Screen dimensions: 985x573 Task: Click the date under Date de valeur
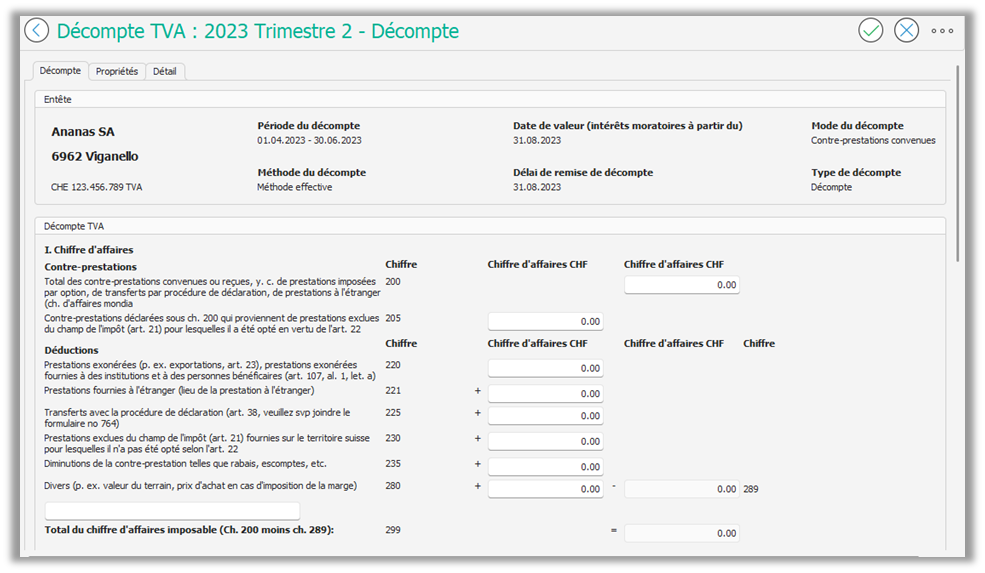[x=537, y=141]
